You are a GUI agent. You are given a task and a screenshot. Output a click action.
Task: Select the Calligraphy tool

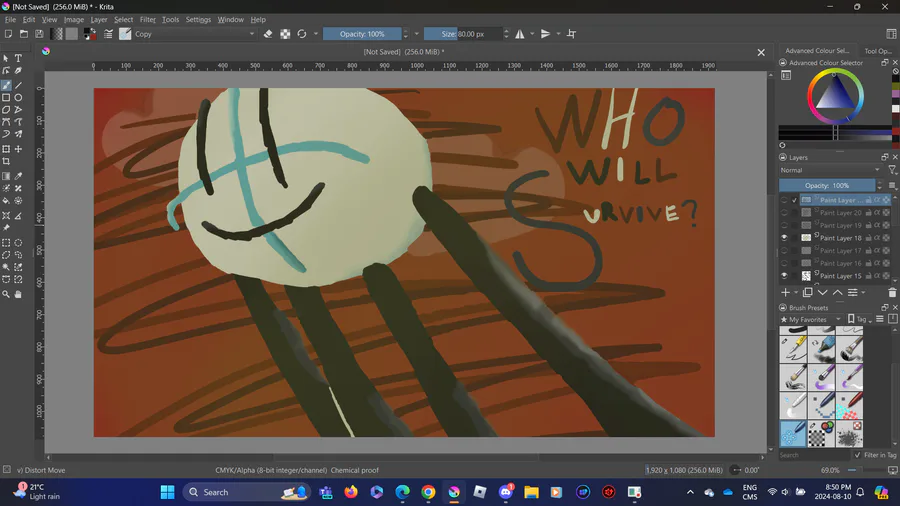point(18,71)
